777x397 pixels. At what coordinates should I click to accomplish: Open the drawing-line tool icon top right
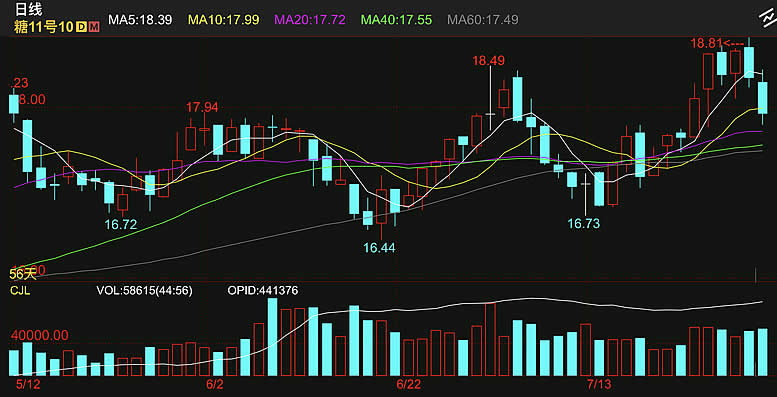[766, 17]
